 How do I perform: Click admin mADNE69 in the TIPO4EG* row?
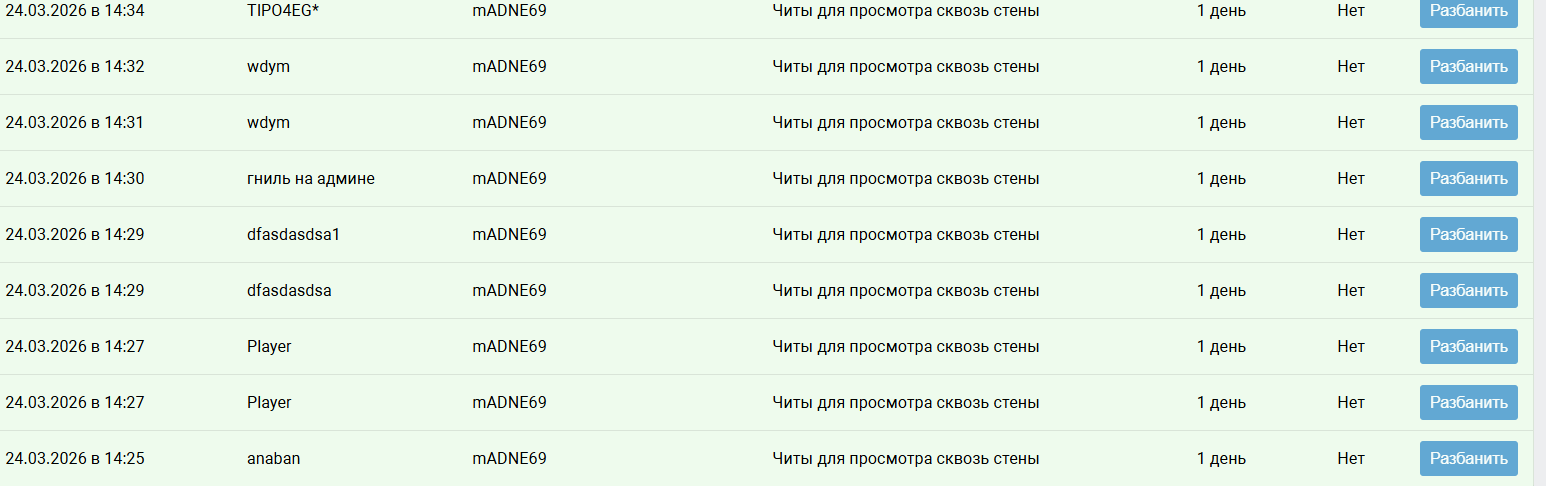509,11
